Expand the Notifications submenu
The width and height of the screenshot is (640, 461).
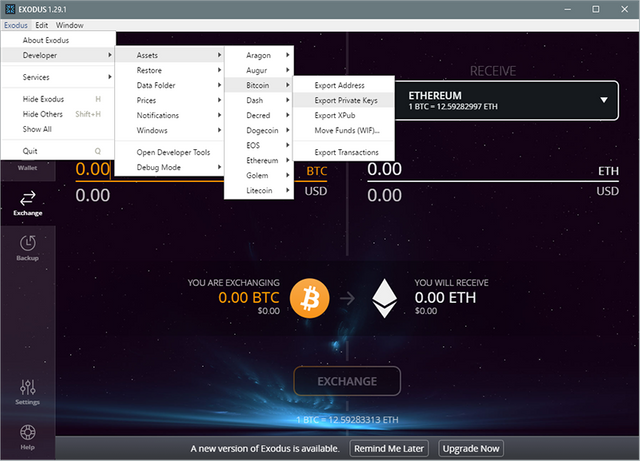tap(169, 116)
